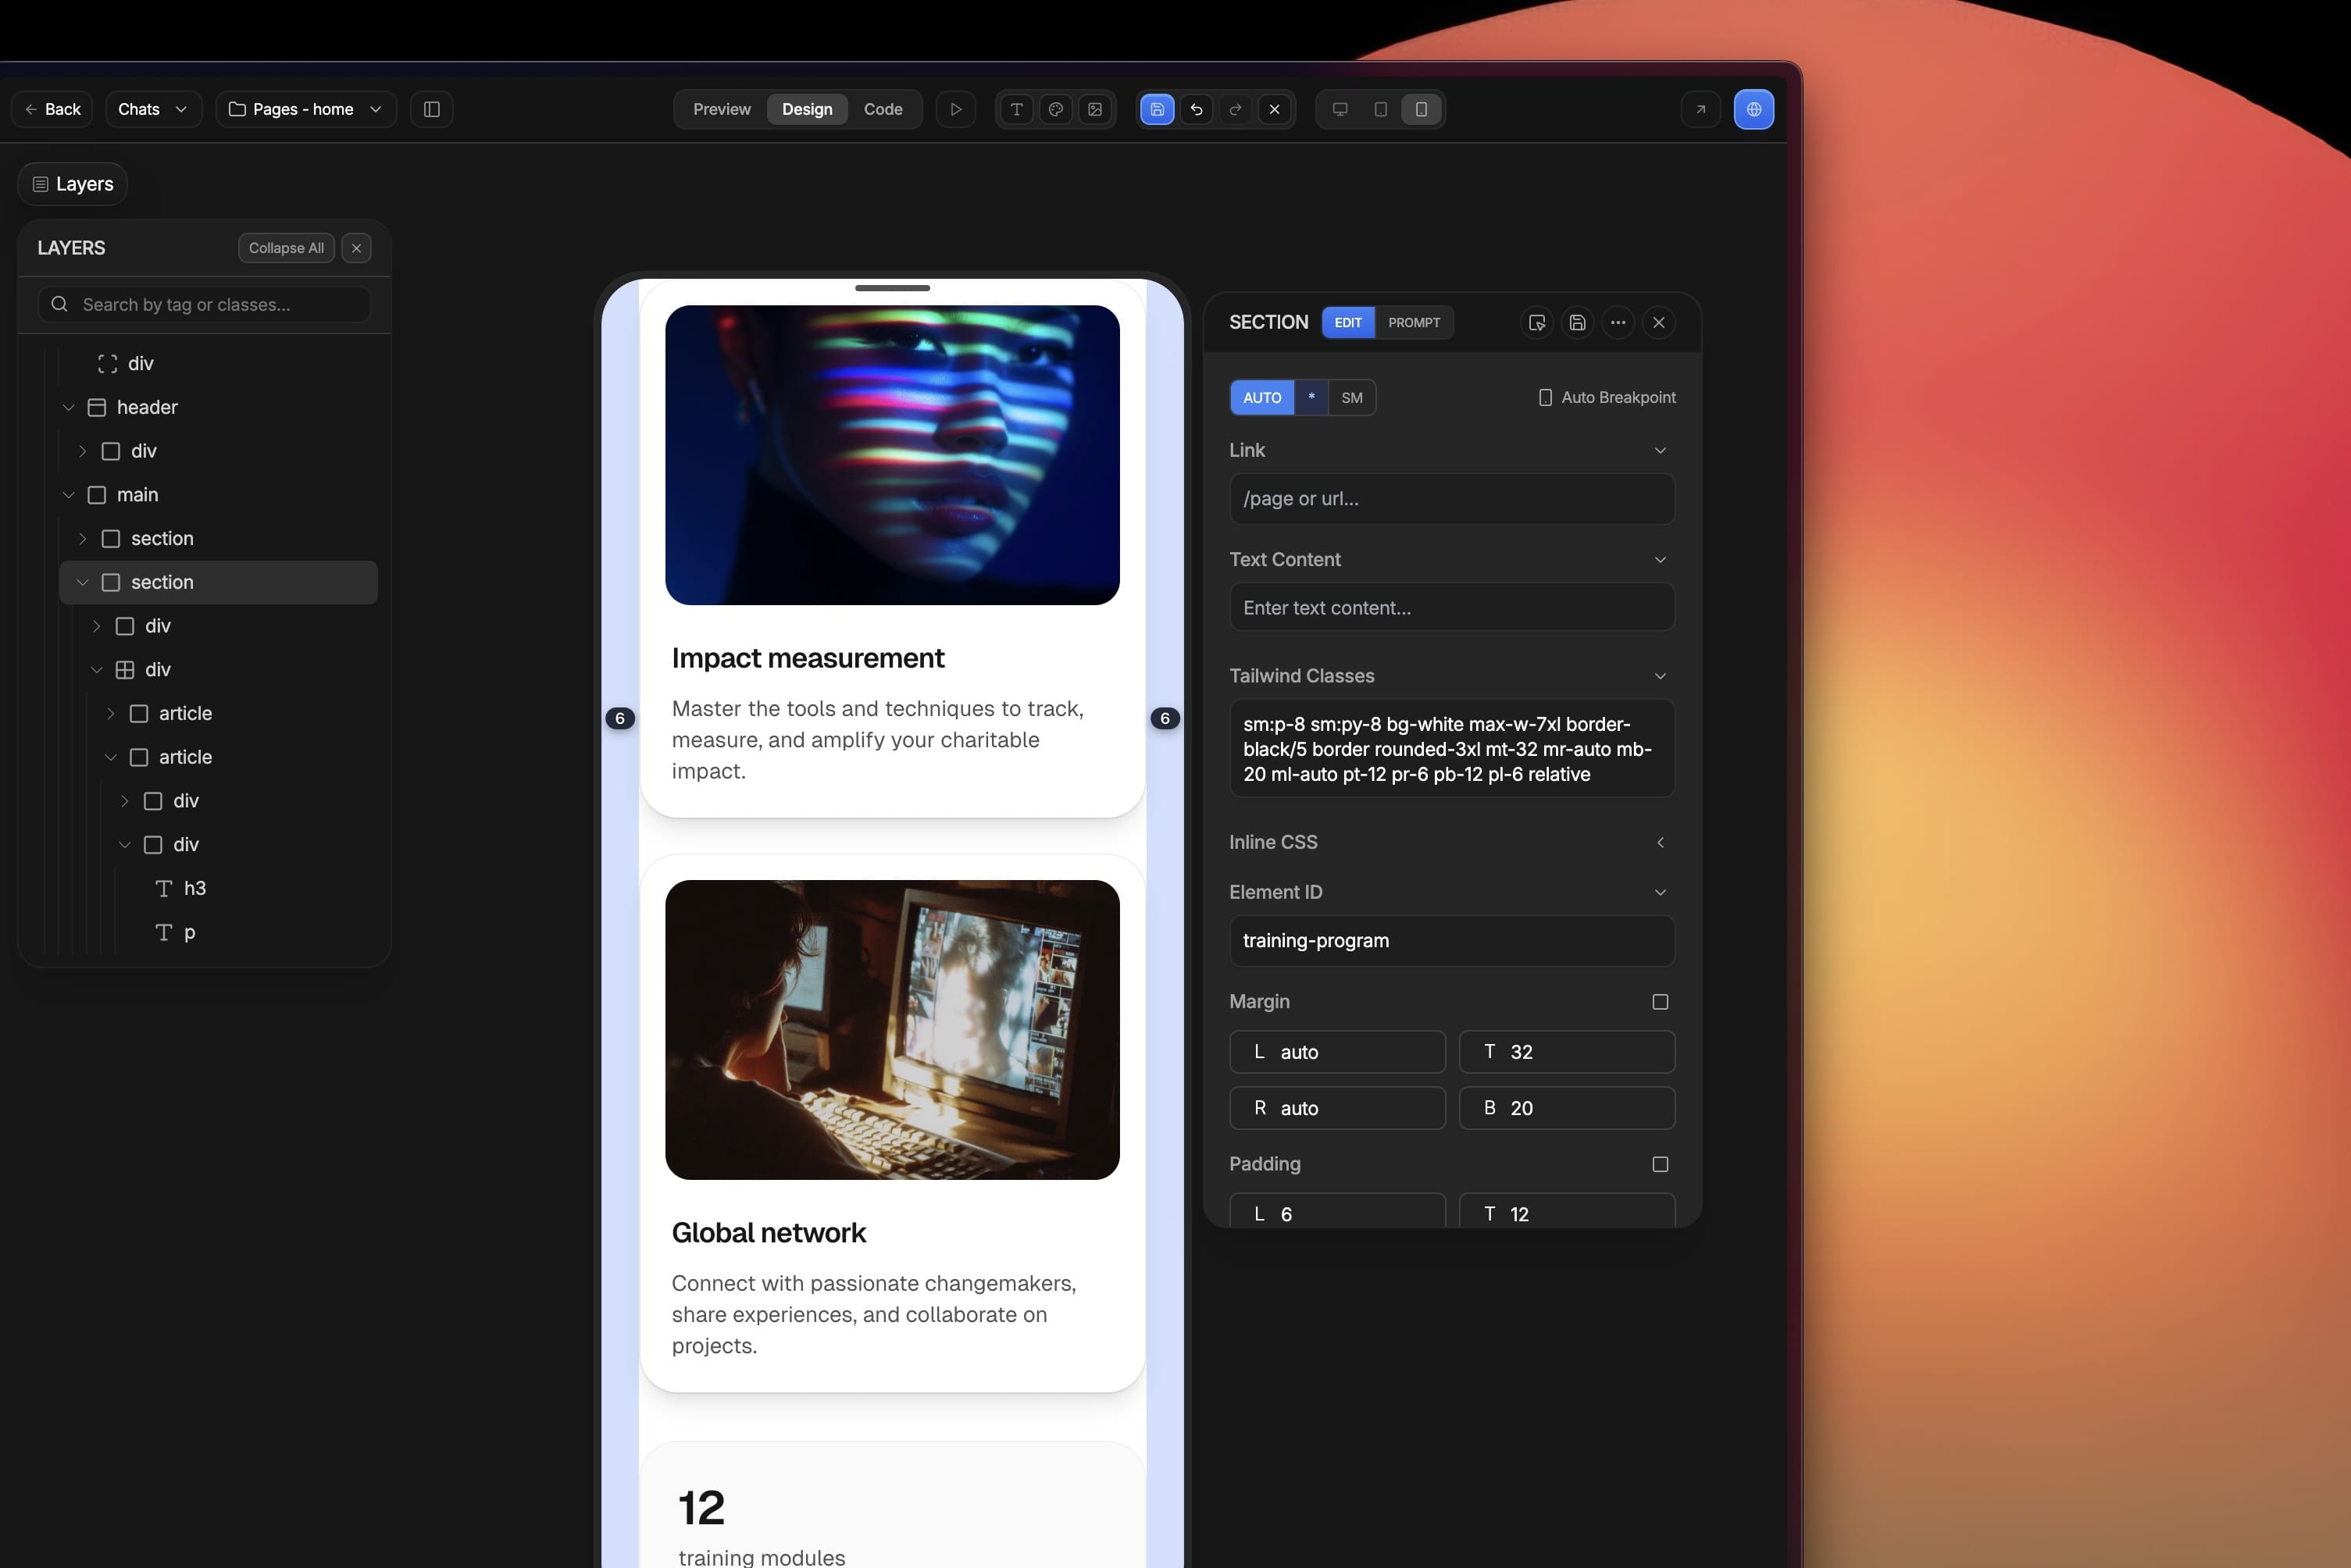2351x1568 pixels.
Task: Expand the first article layer
Action: [x=111, y=713]
